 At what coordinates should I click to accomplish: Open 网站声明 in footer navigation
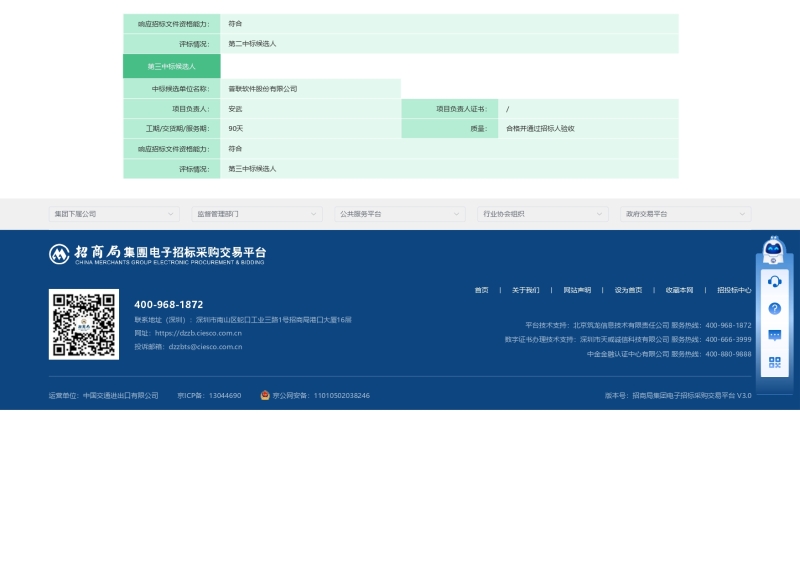point(577,290)
